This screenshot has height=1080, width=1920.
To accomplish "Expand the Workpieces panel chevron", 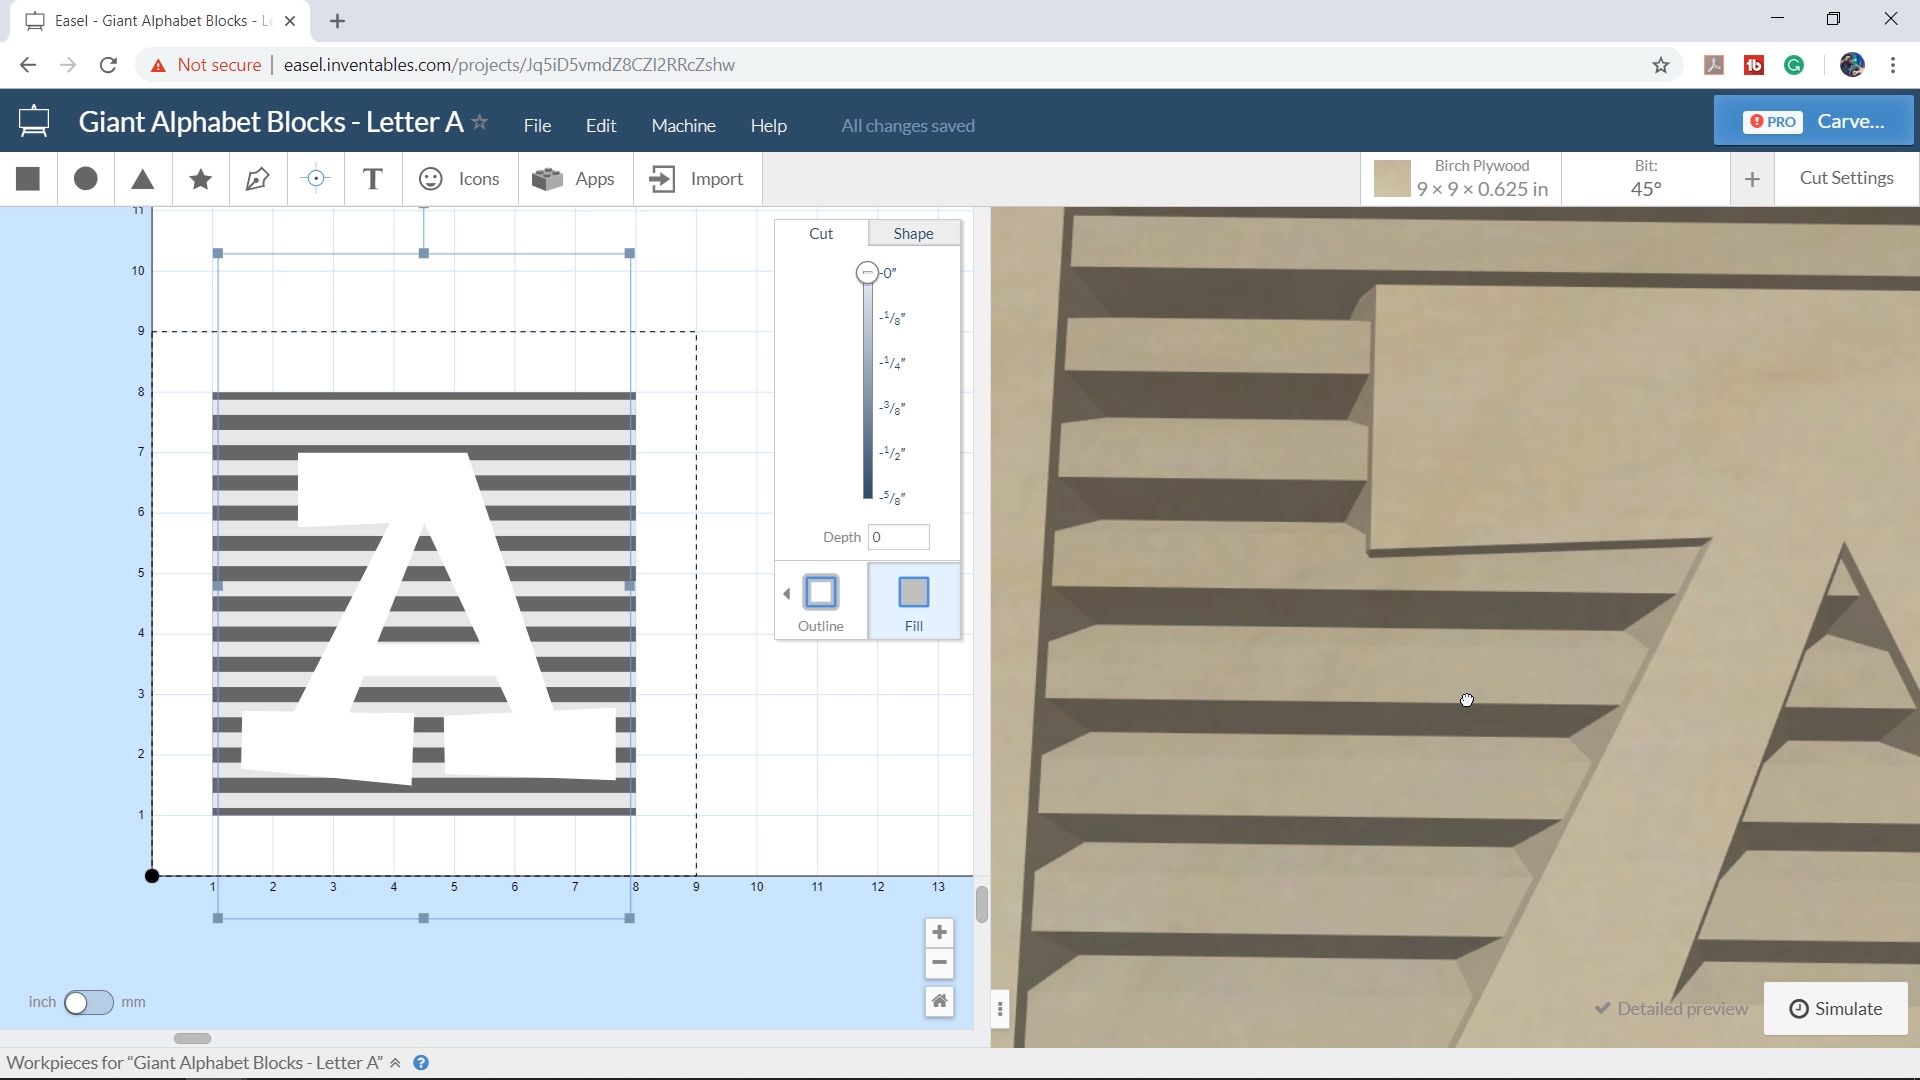I will pyautogui.click(x=396, y=1063).
